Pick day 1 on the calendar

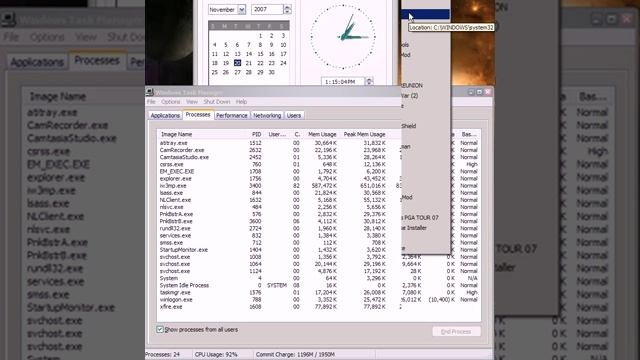coord(260,36)
